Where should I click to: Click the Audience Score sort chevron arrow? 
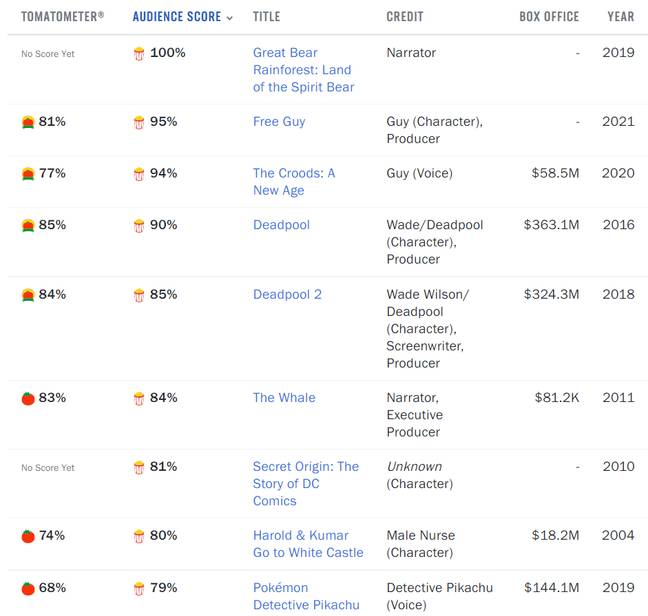(230, 18)
